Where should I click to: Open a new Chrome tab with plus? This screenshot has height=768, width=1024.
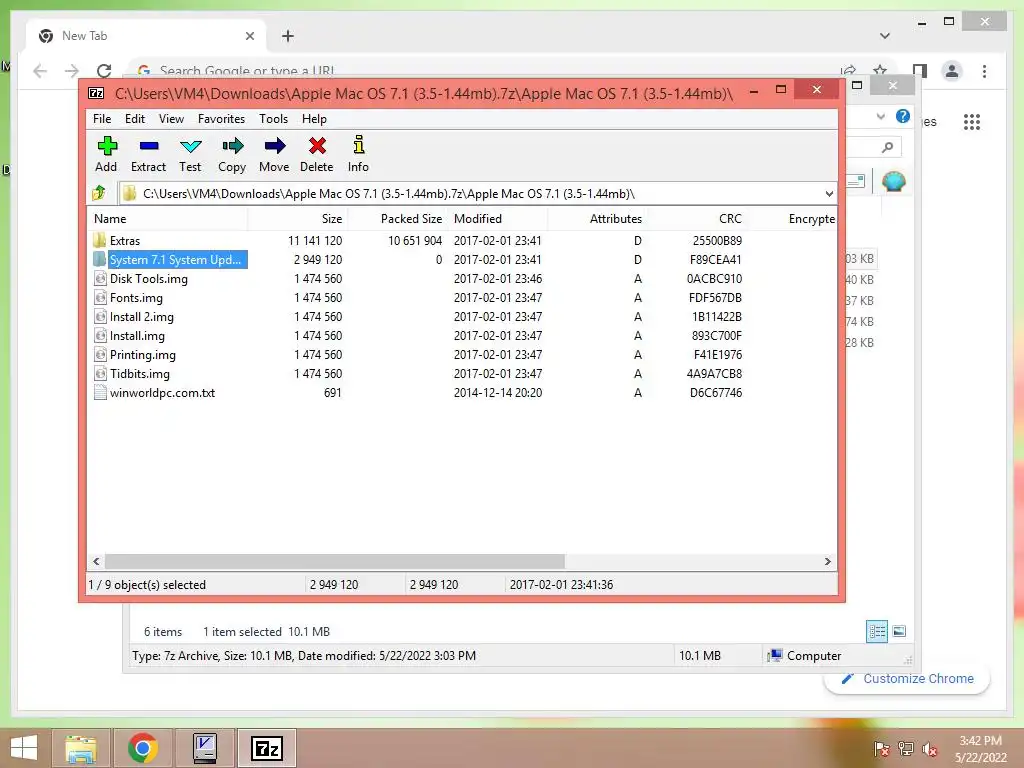tap(287, 36)
